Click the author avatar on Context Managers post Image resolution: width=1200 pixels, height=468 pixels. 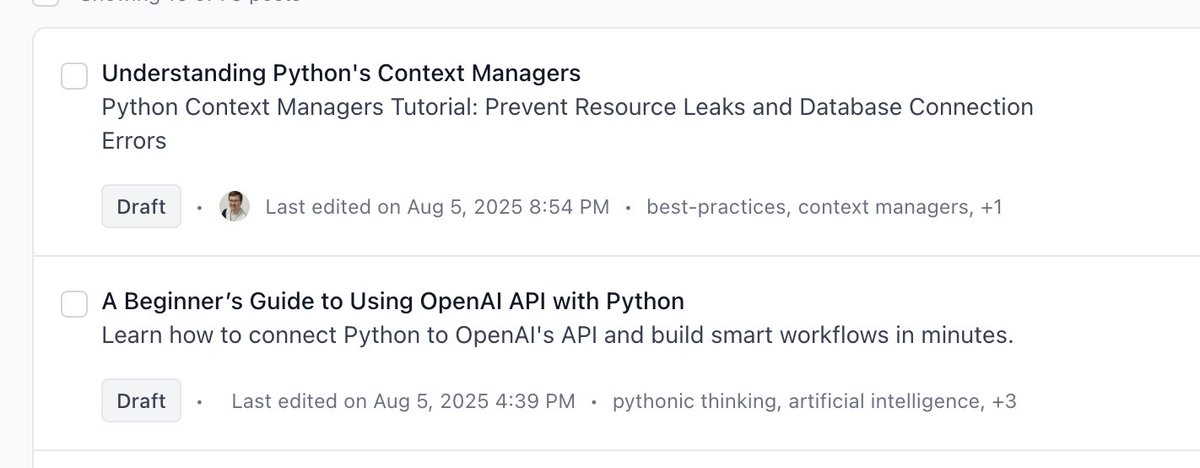[x=234, y=206]
